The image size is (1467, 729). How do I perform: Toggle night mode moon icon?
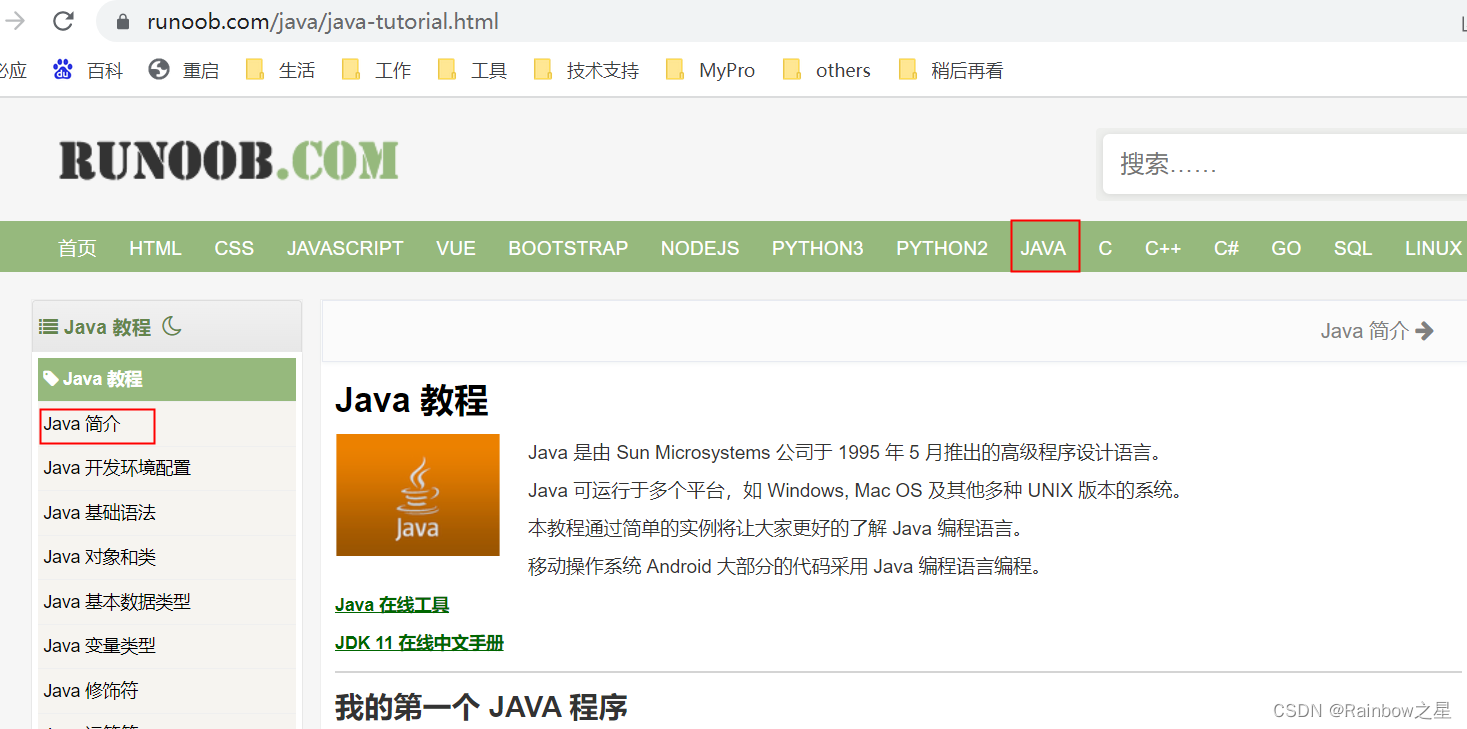pyautogui.click(x=172, y=326)
